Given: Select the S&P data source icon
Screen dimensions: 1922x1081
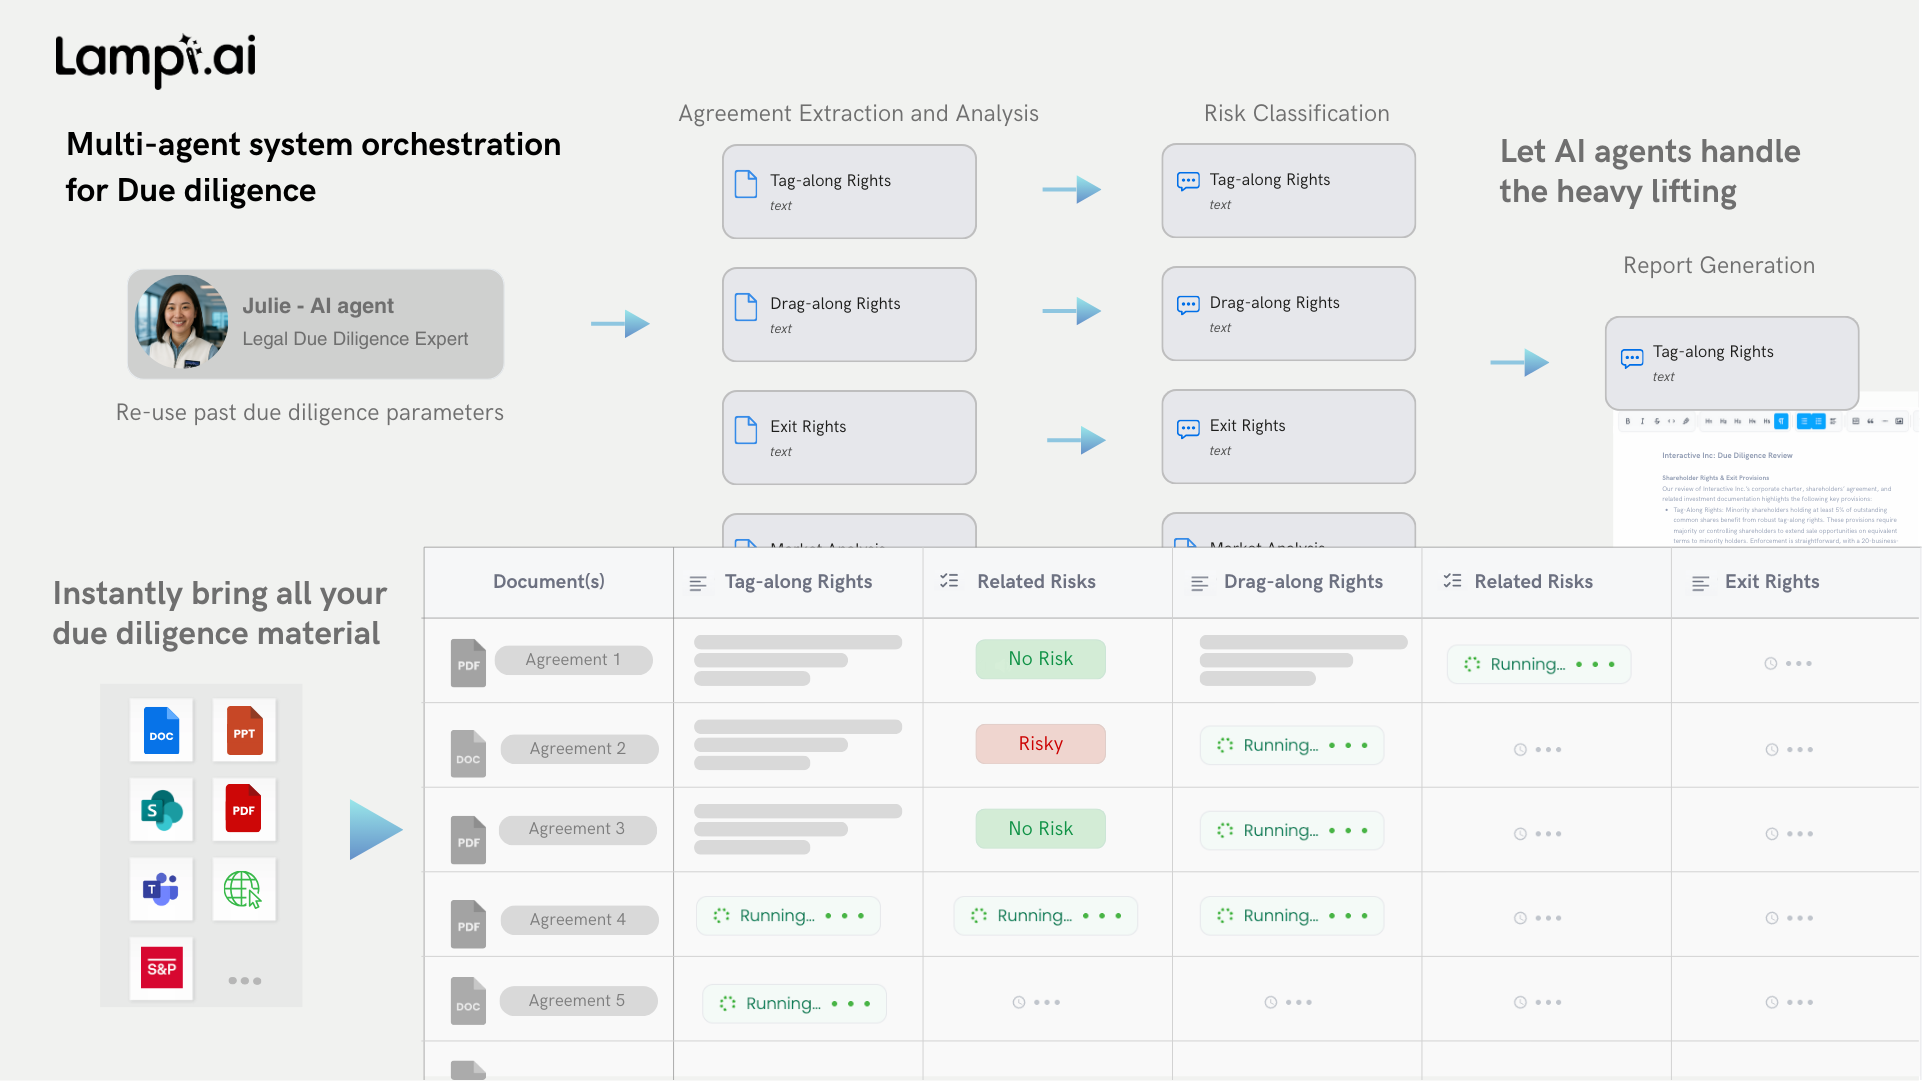Looking at the screenshot, I should (x=161, y=968).
